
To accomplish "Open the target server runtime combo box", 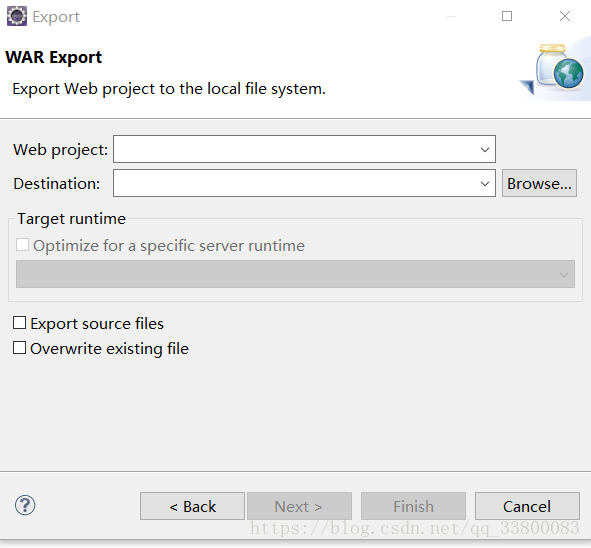I will point(295,274).
